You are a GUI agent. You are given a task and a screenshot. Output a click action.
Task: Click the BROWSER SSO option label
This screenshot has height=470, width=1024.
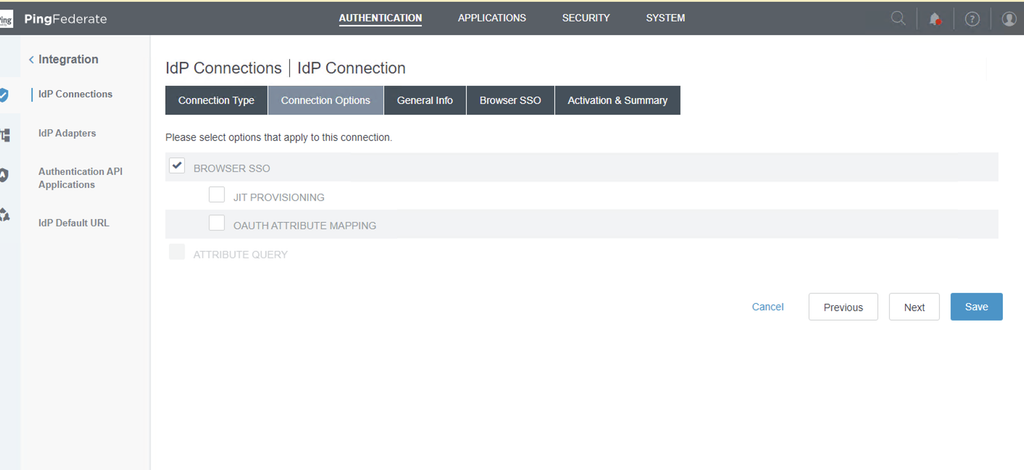pos(232,168)
